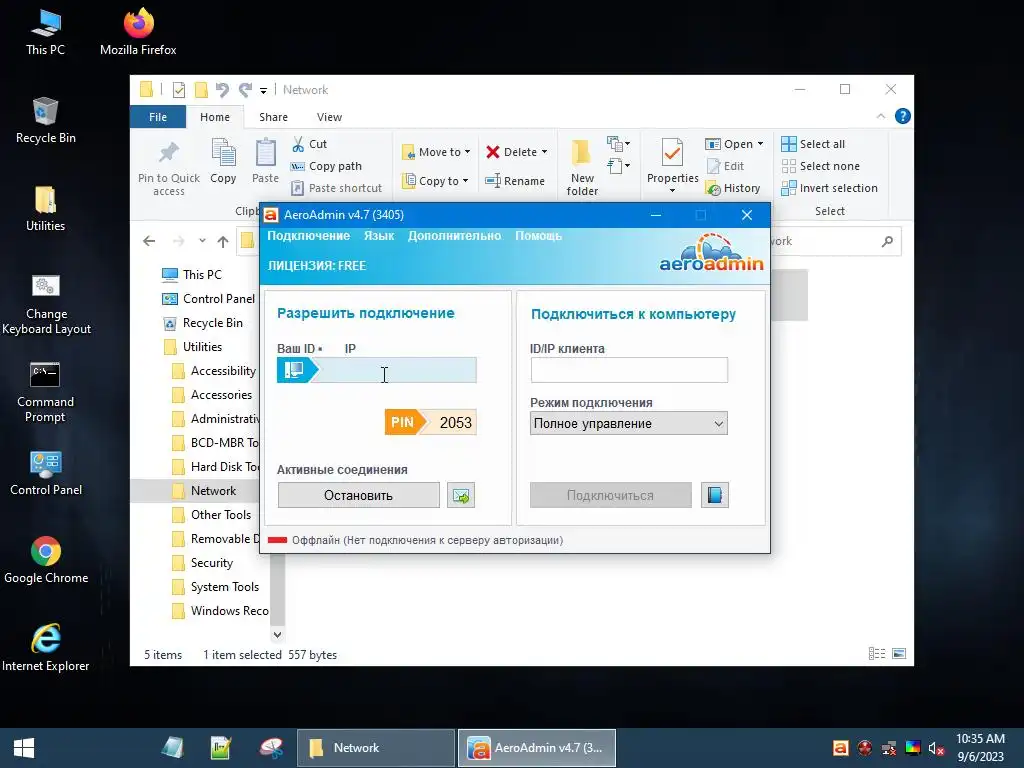Image resolution: width=1024 pixels, height=768 pixels.
Task: Expand the Move to dropdown
Action: tap(468, 152)
